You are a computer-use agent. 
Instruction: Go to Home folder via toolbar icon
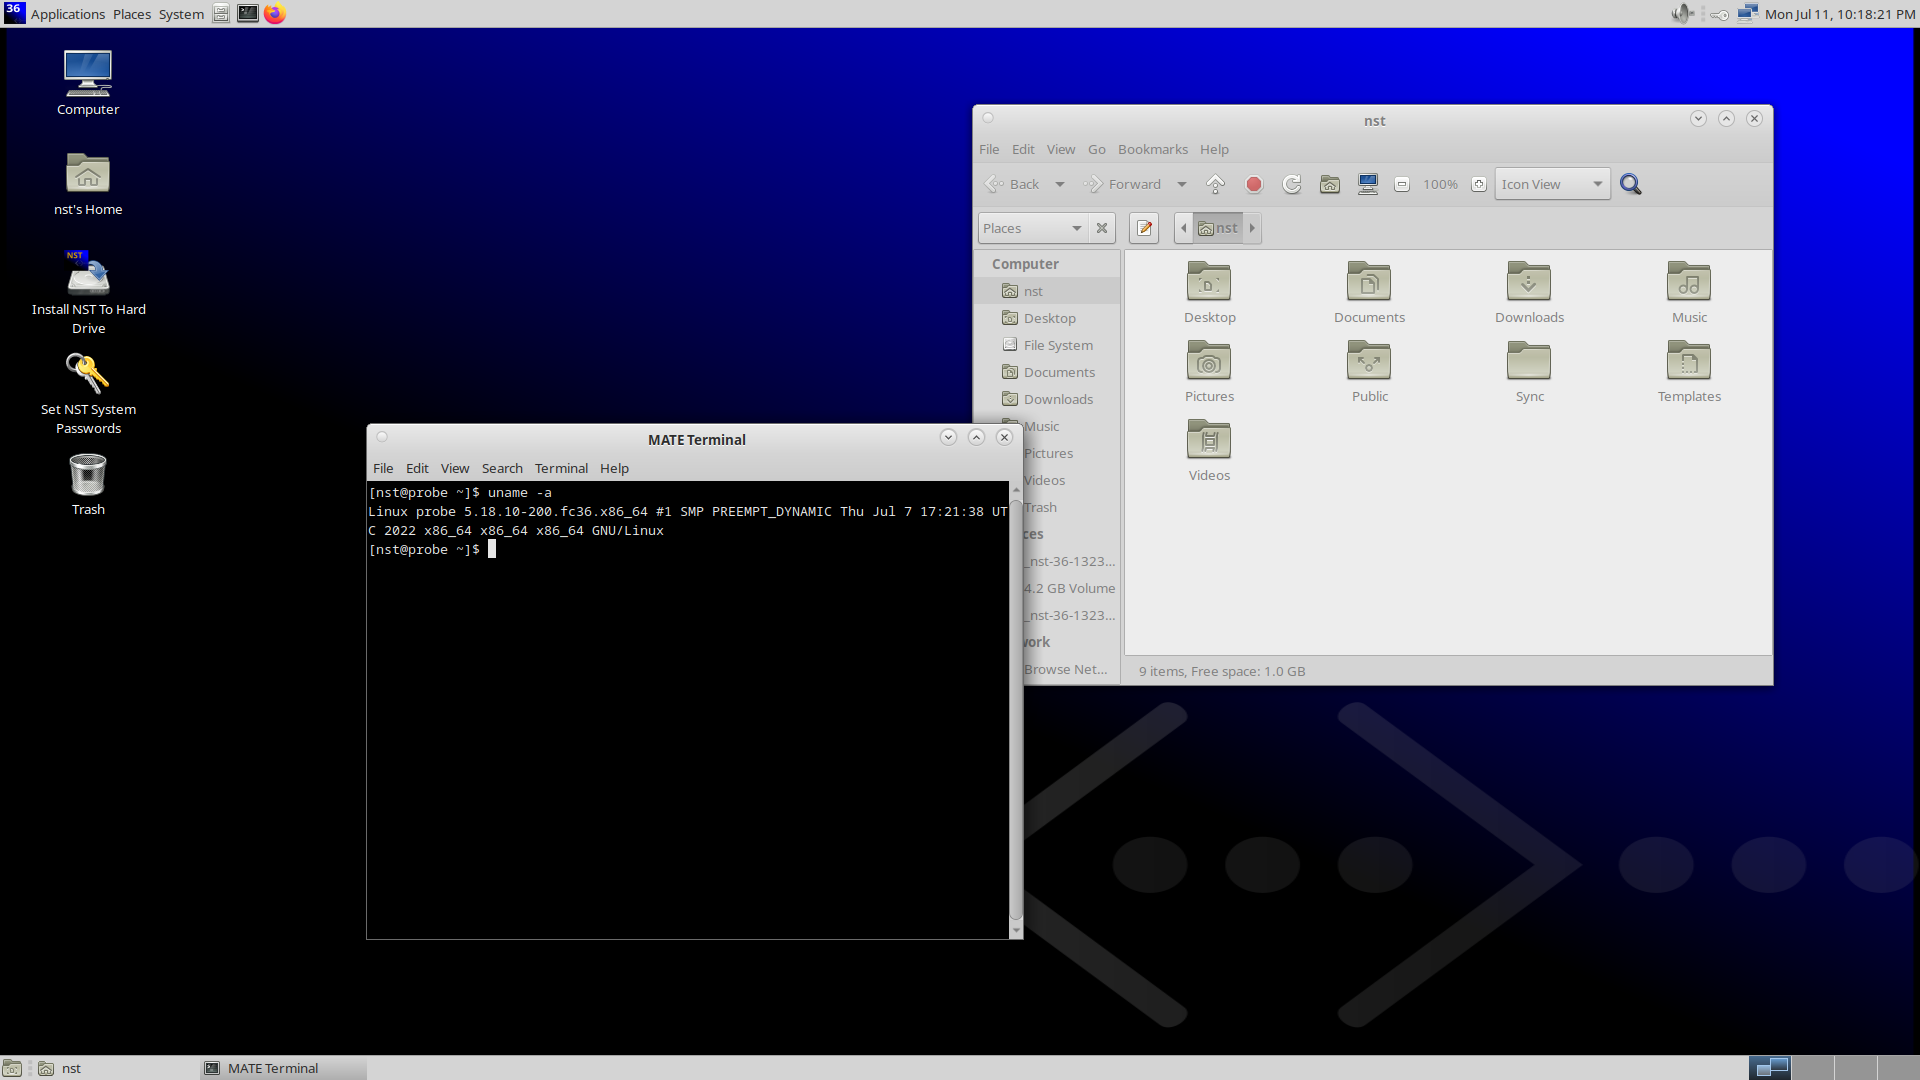(1330, 184)
